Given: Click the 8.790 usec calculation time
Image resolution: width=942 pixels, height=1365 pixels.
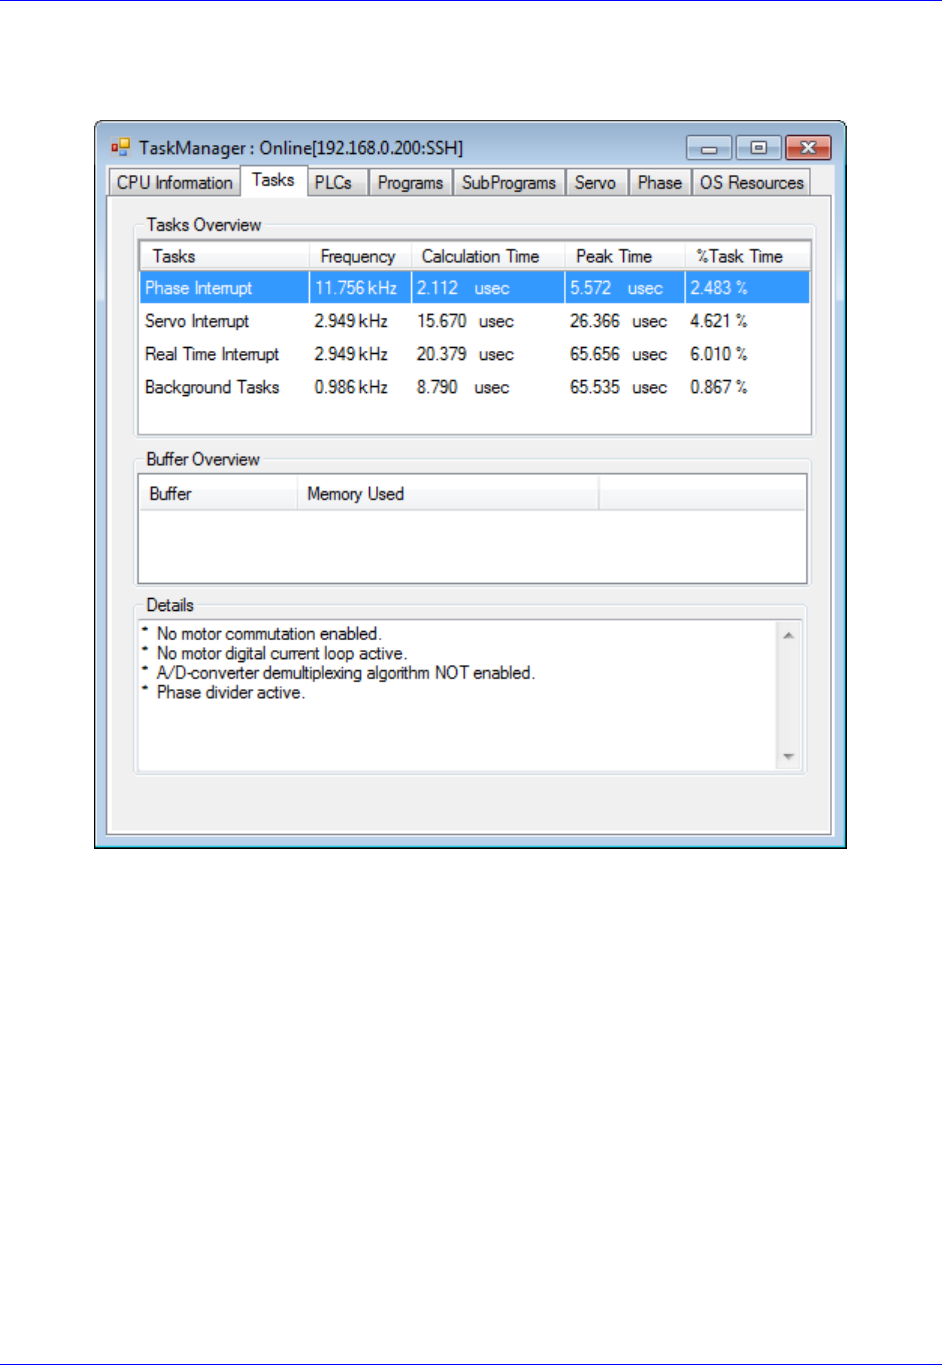Looking at the screenshot, I should click(463, 387).
